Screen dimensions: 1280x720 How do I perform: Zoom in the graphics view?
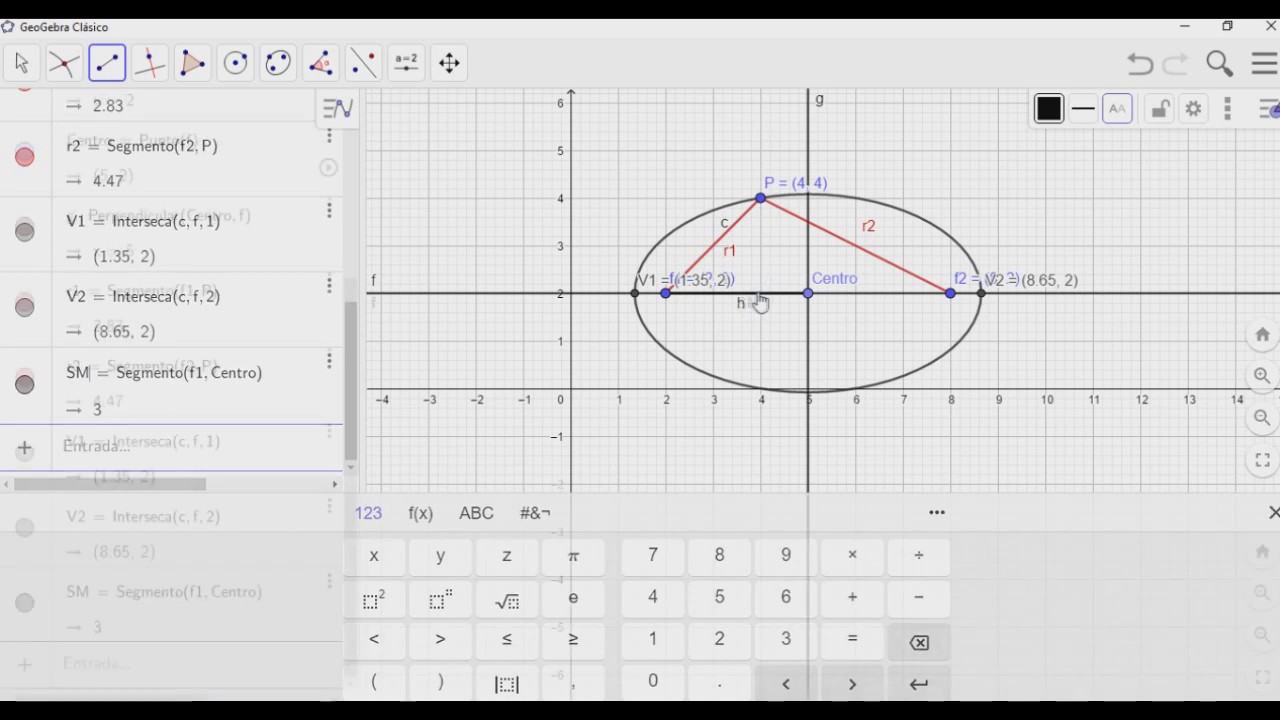point(1262,376)
